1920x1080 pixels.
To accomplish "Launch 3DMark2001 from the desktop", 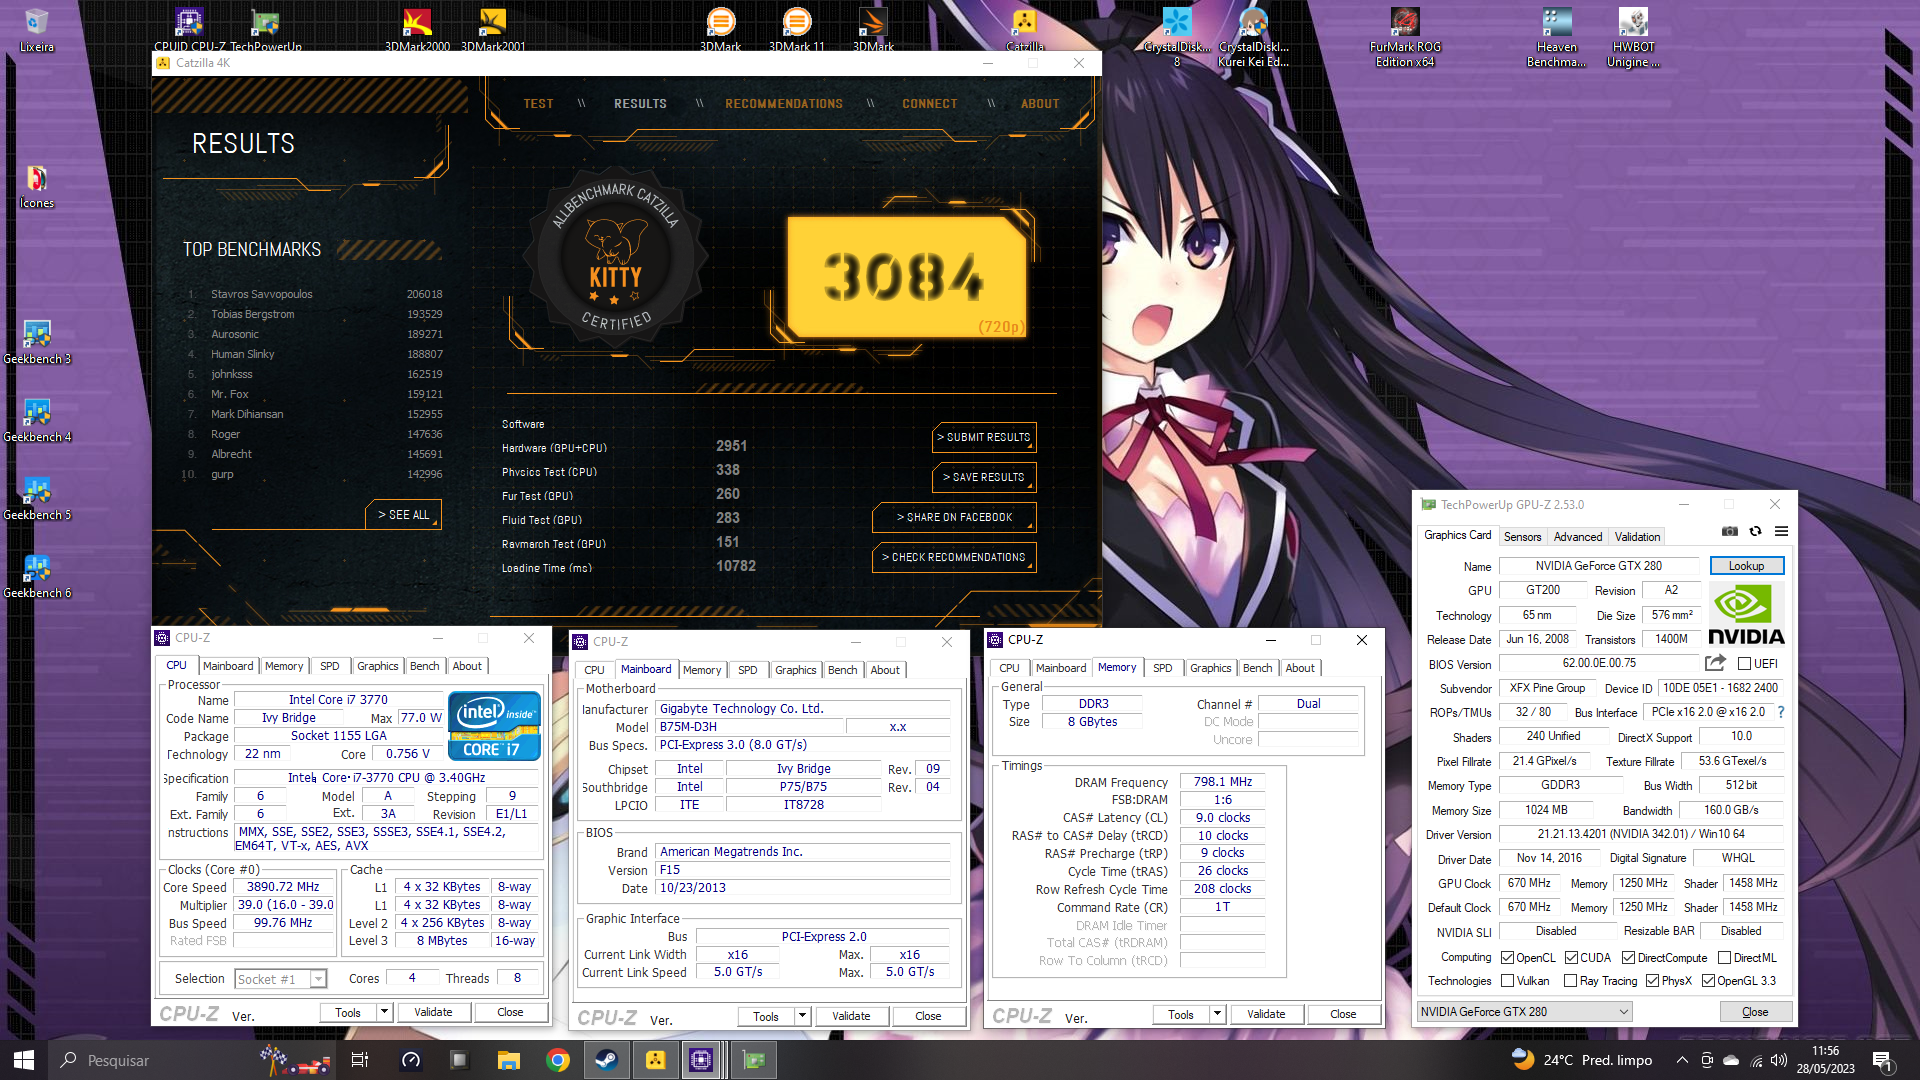I will [x=493, y=30].
